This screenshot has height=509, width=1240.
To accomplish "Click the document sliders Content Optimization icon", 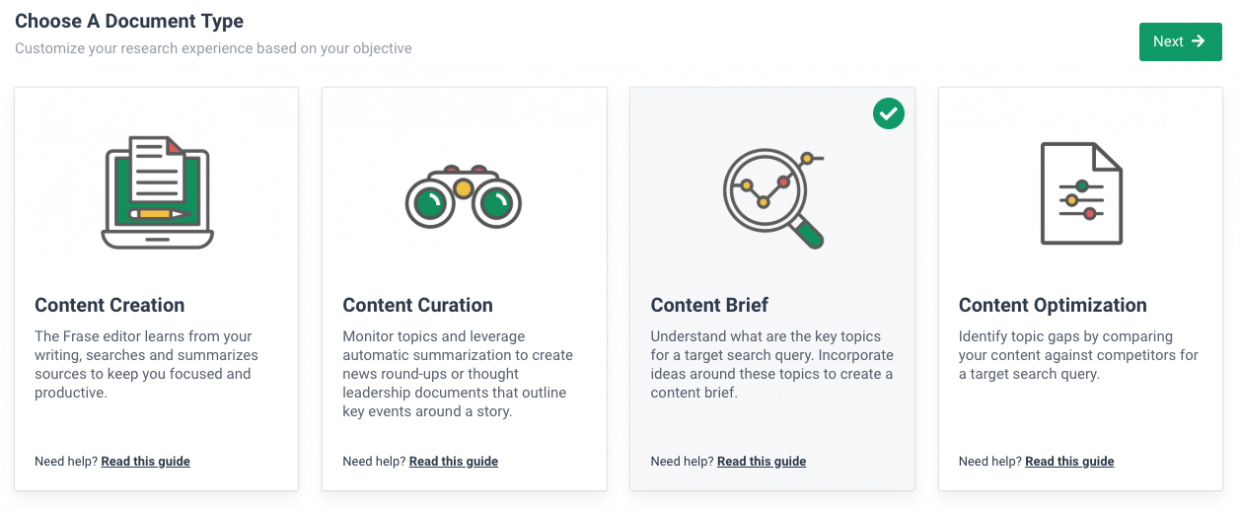I will tap(1081, 193).
